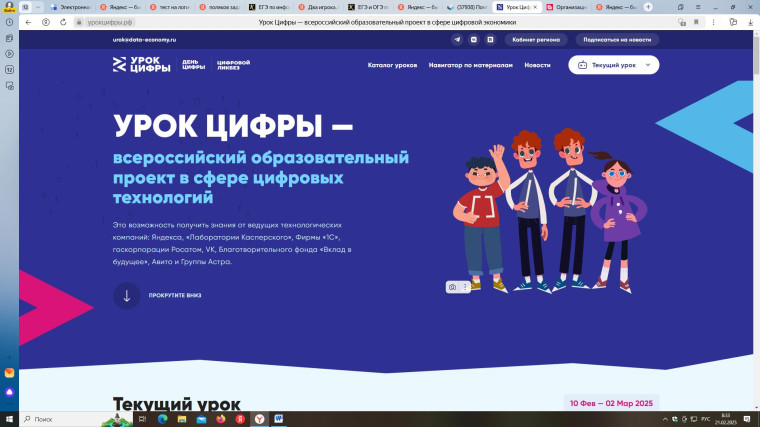The width and height of the screenshot is (760, 427).
Task: Click the Прокрутите вниз label
Action: pyautogui.click(x=174, y=296)
